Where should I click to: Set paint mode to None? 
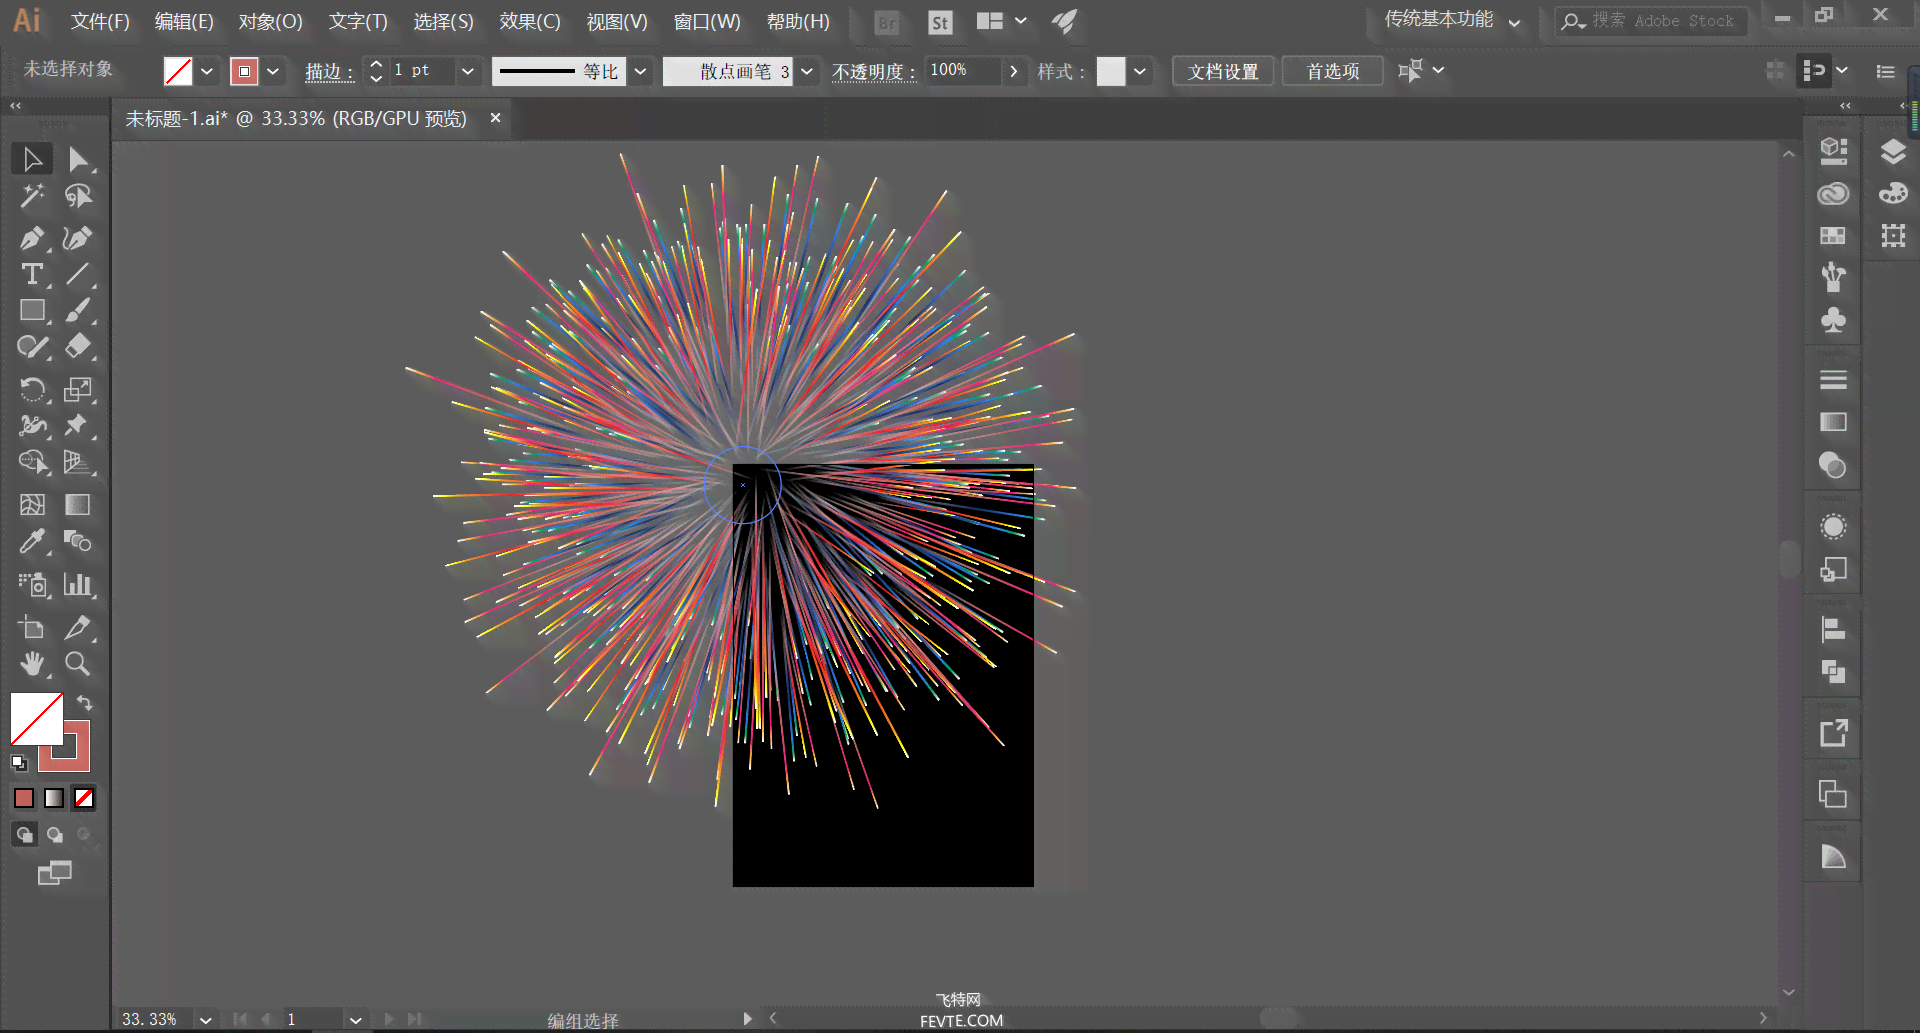pyautogui.click(x=84, y=798)
